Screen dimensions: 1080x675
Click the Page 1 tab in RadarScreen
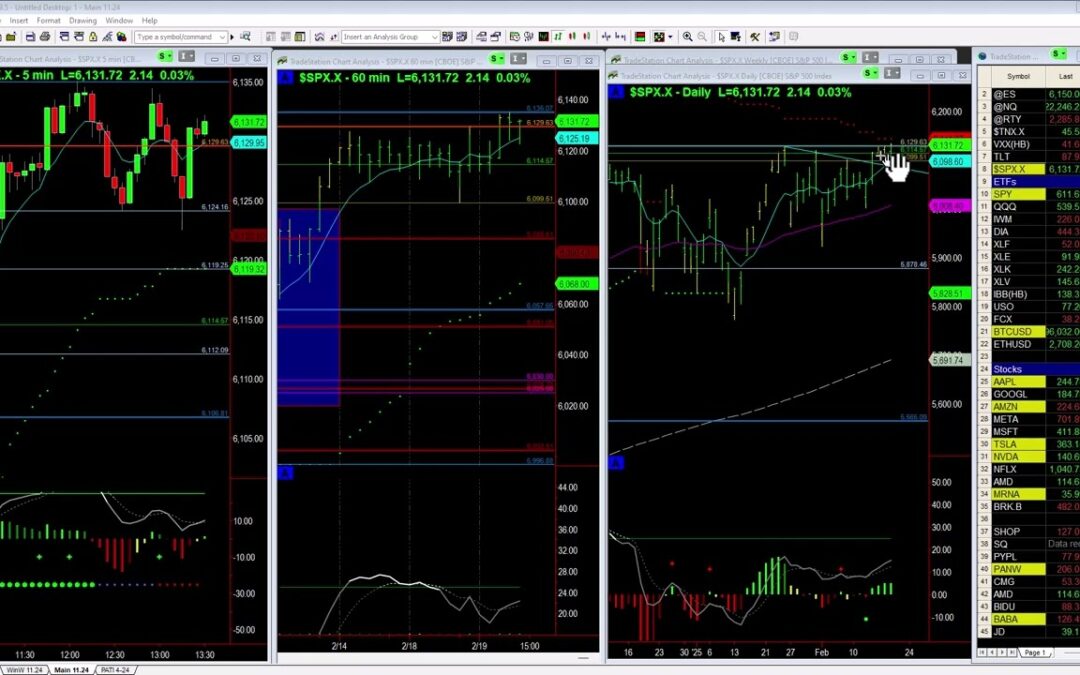click(1034, 652)
